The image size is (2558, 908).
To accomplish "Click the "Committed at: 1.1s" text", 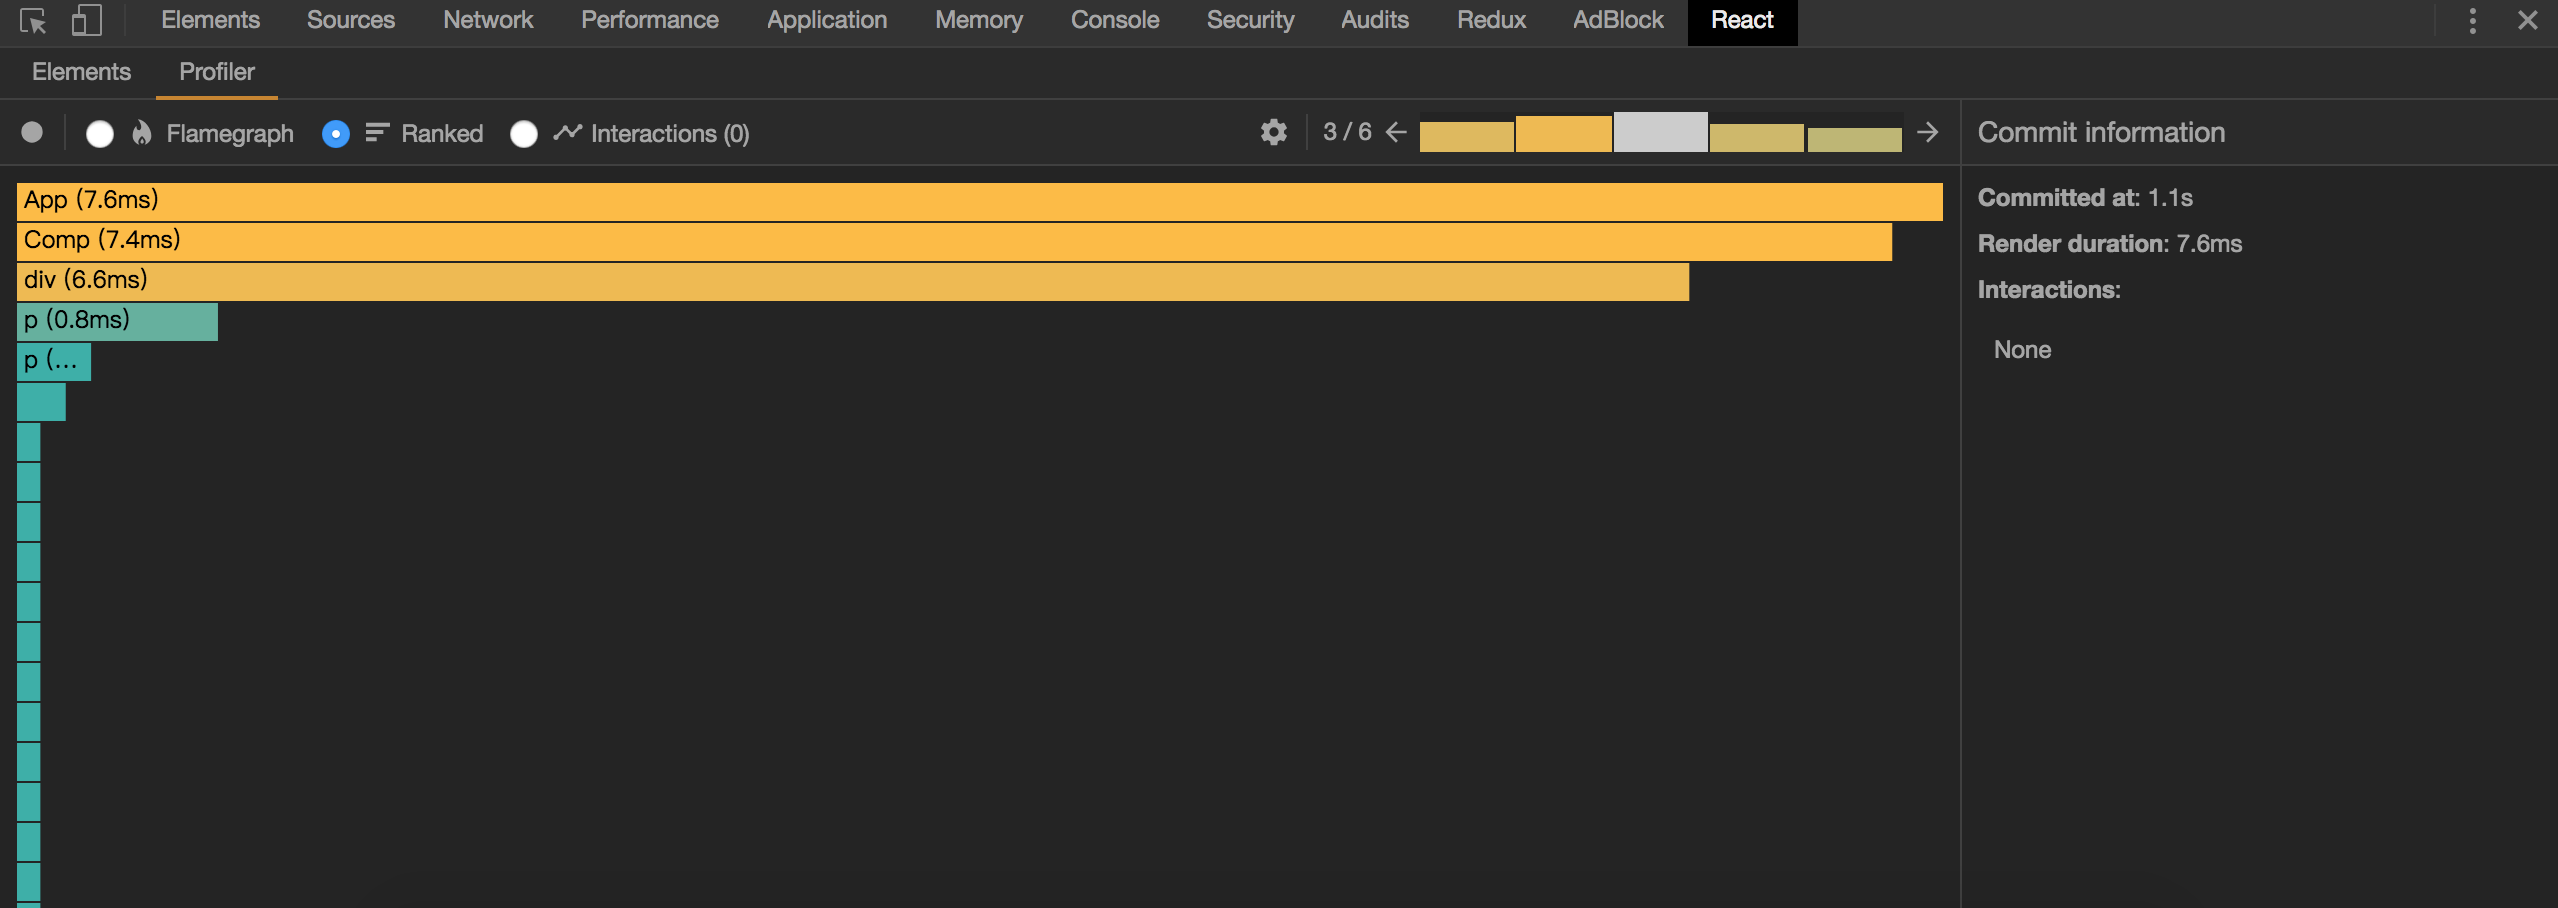I will click(x=2085, y=197).
